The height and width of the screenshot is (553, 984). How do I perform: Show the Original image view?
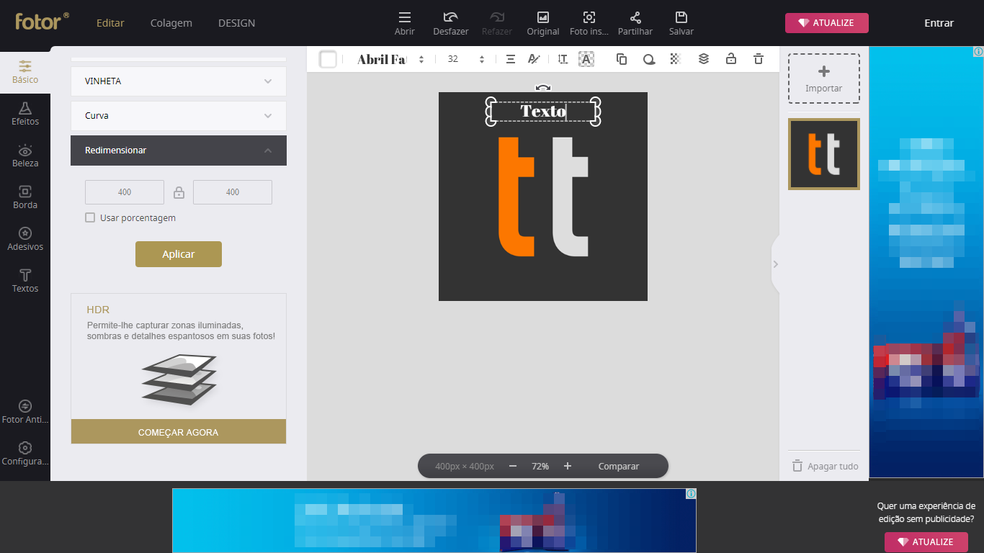point(543,23)
